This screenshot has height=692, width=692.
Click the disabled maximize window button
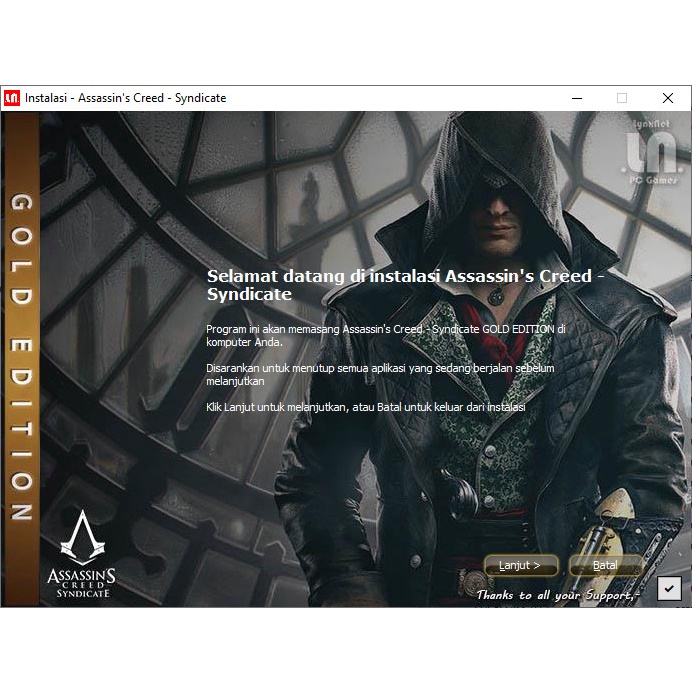pyautogui.click(x=622, y=98)
